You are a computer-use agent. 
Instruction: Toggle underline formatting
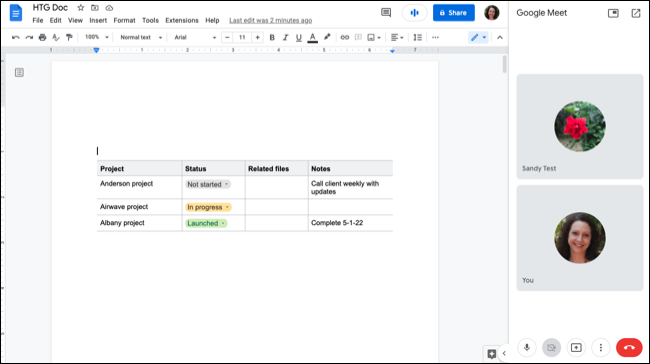[x=298, y=37]
